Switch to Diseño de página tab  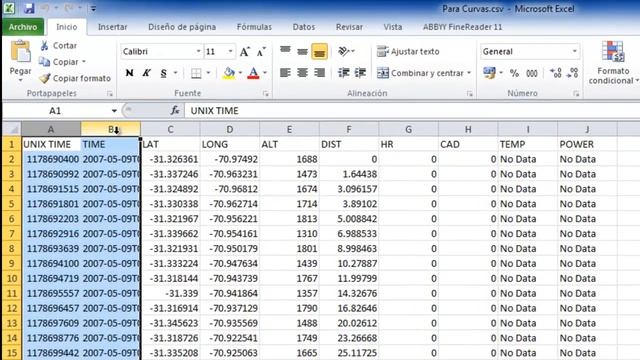point(182,27)
